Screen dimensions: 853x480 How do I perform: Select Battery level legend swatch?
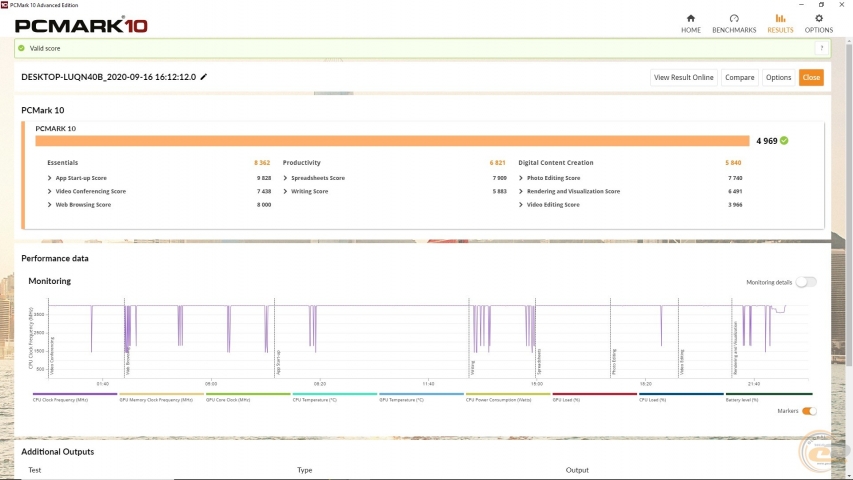coord(769,393)
